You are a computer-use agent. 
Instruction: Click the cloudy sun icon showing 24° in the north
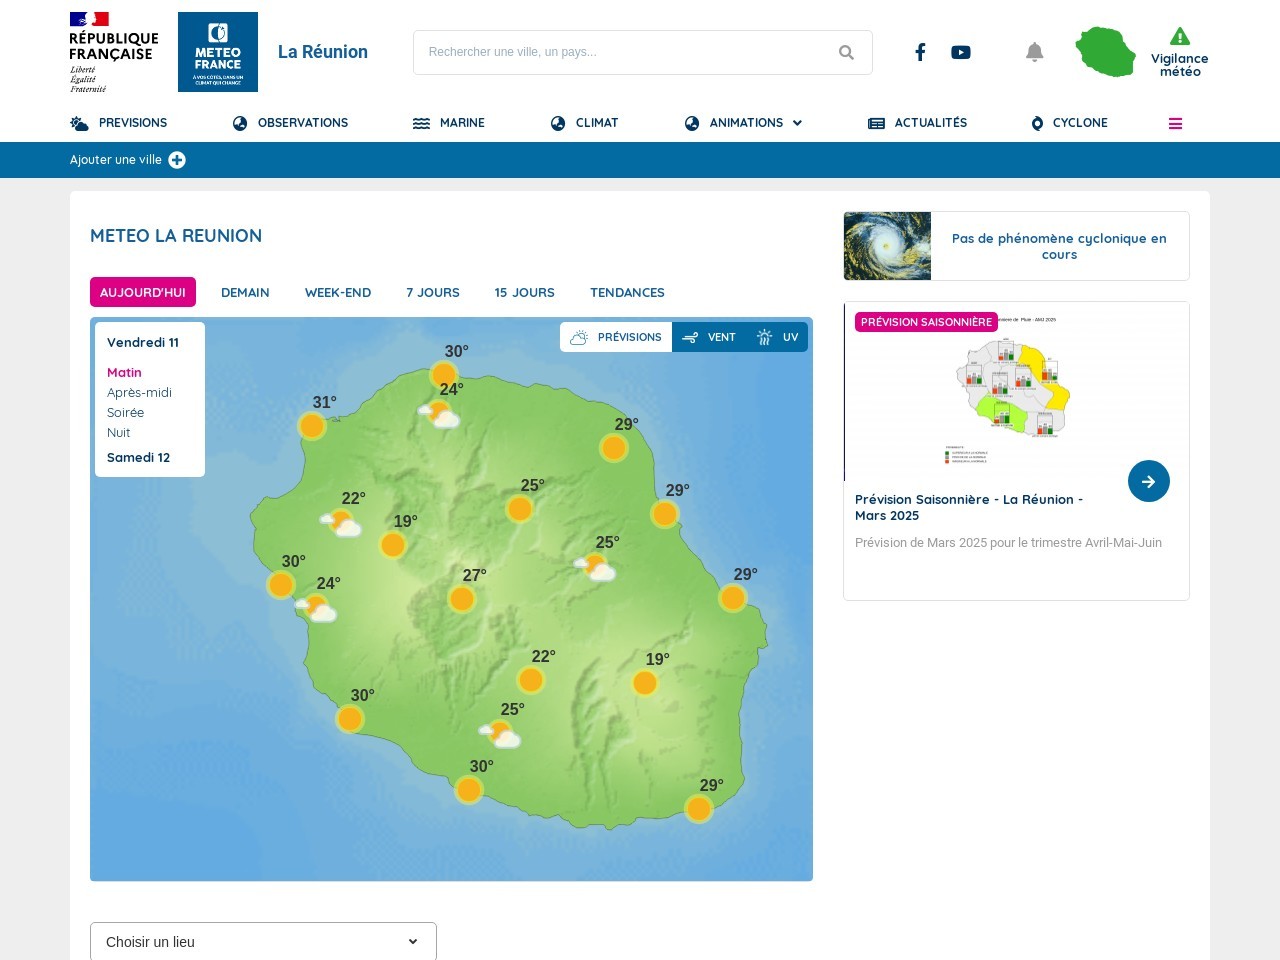pyautogui.click(x=439, y=414)
